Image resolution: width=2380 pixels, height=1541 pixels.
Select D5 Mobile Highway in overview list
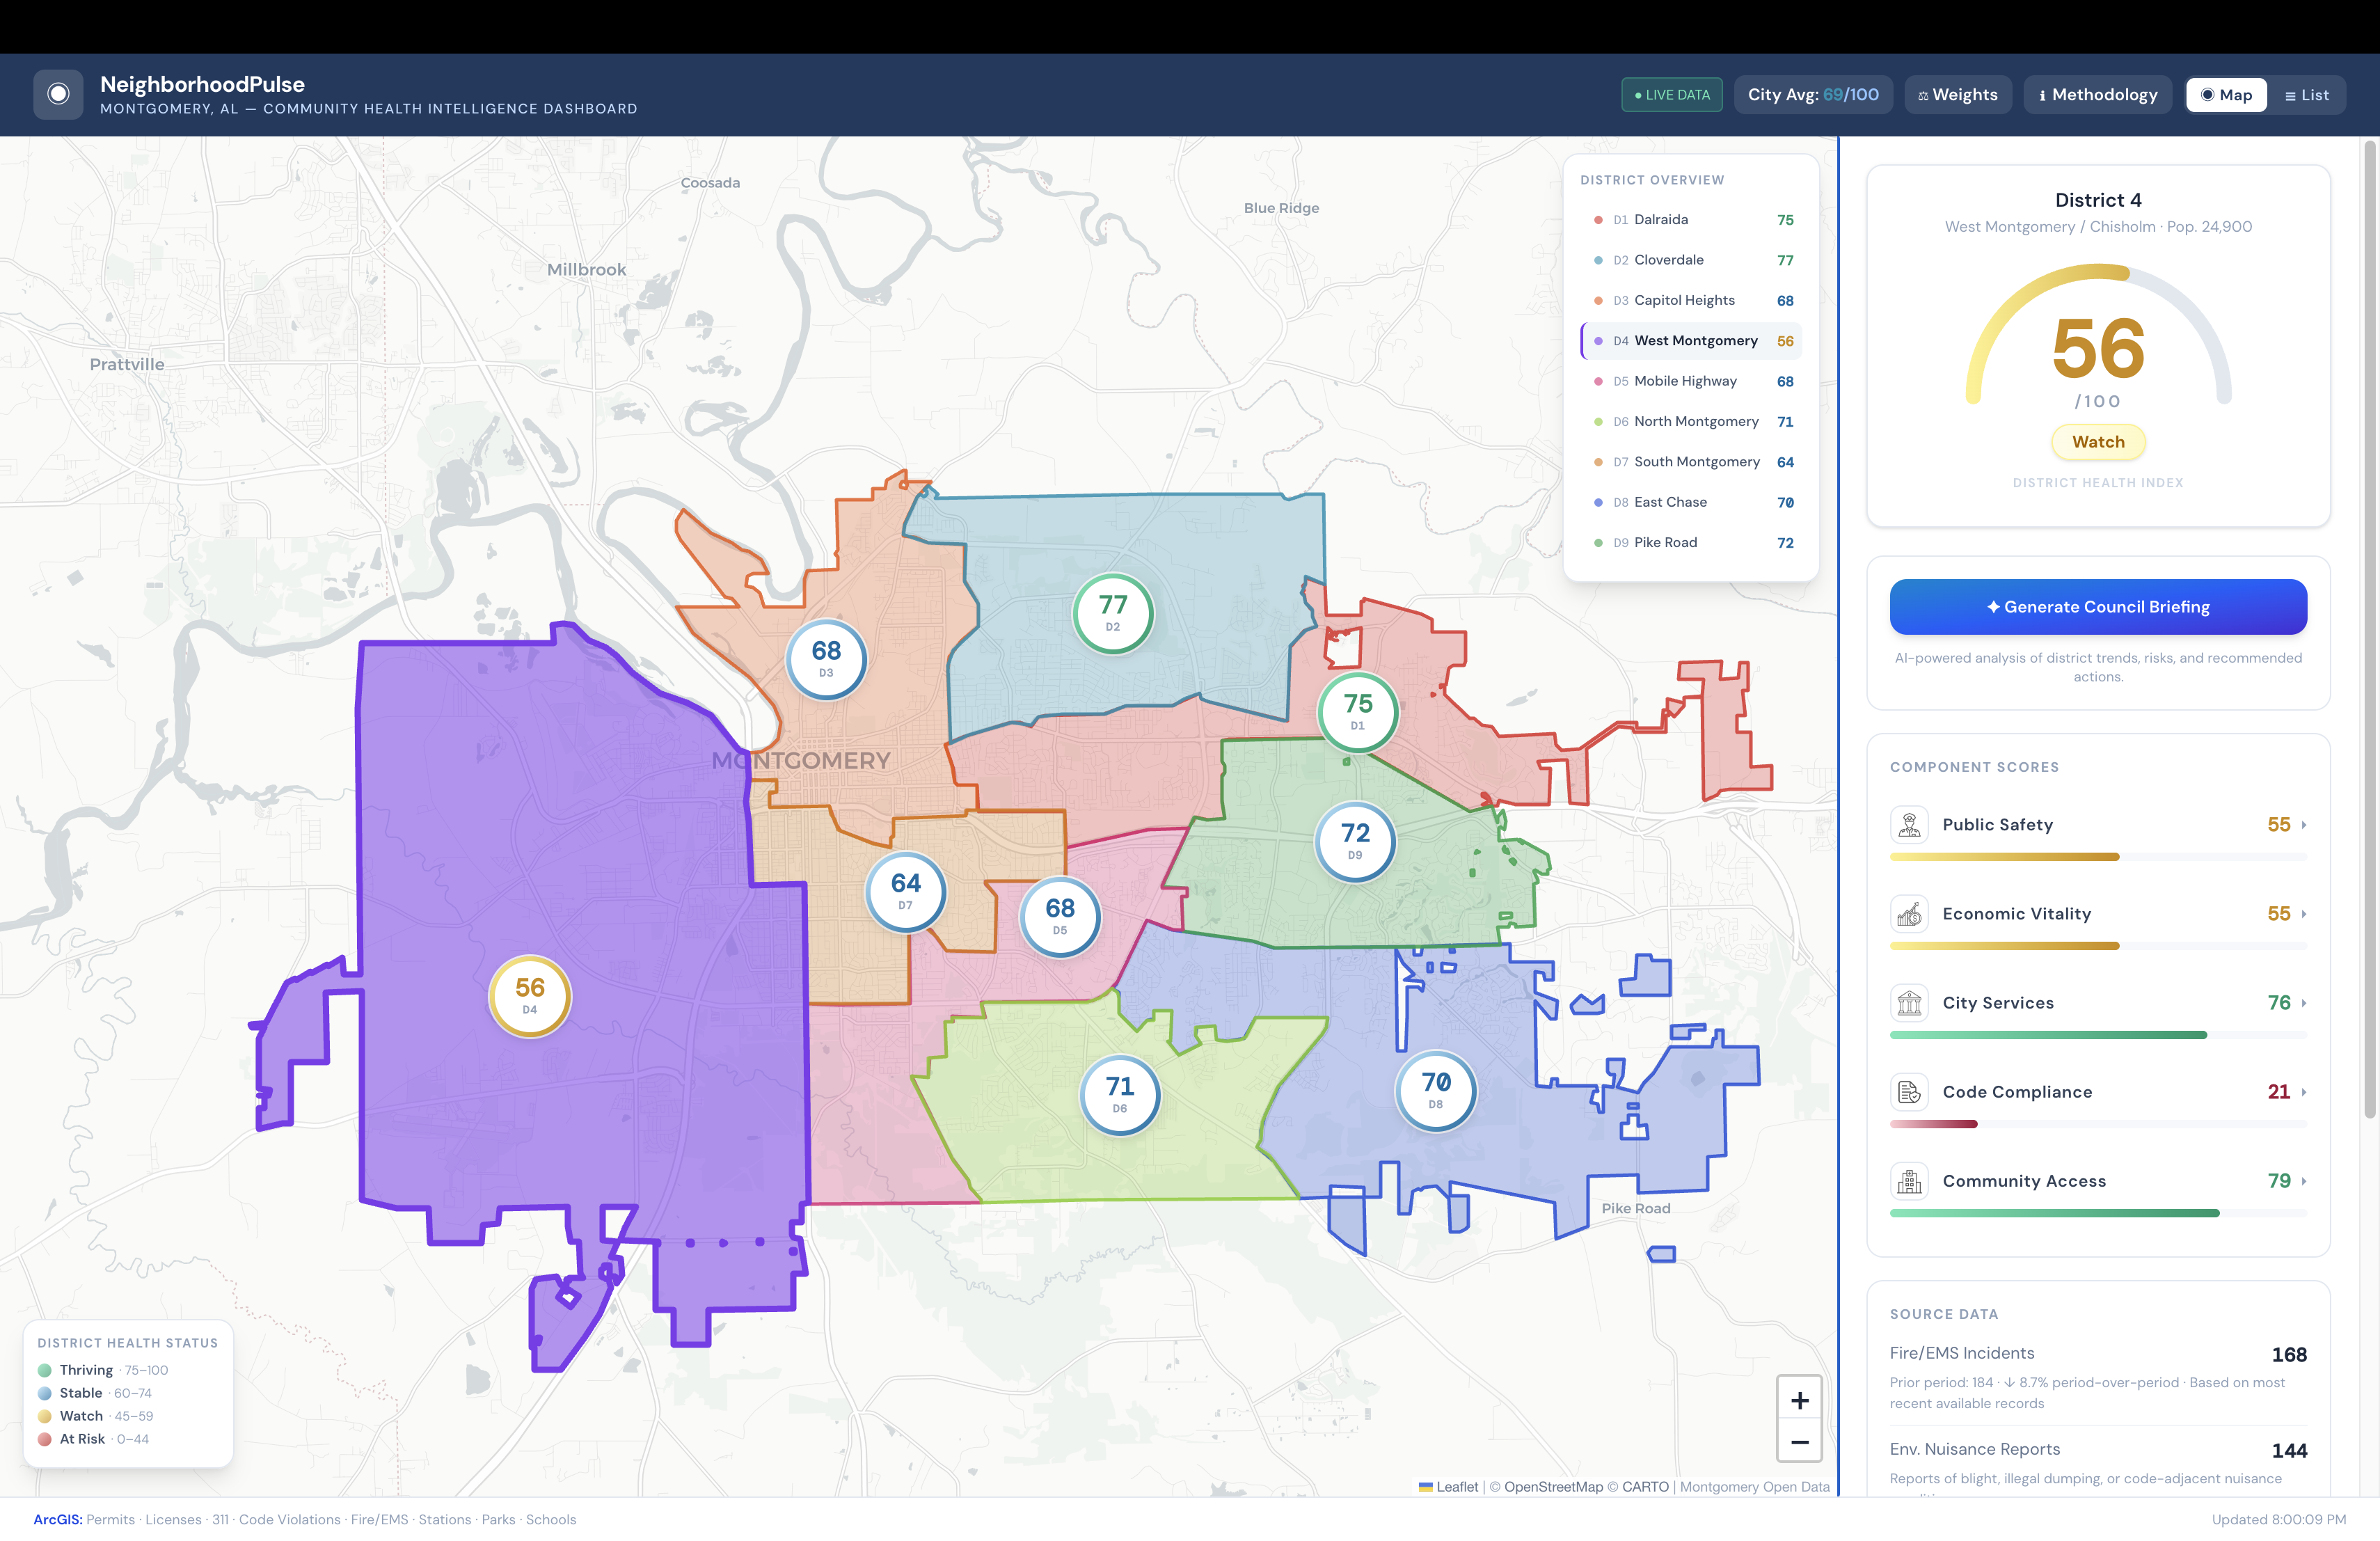[1691, 381]
